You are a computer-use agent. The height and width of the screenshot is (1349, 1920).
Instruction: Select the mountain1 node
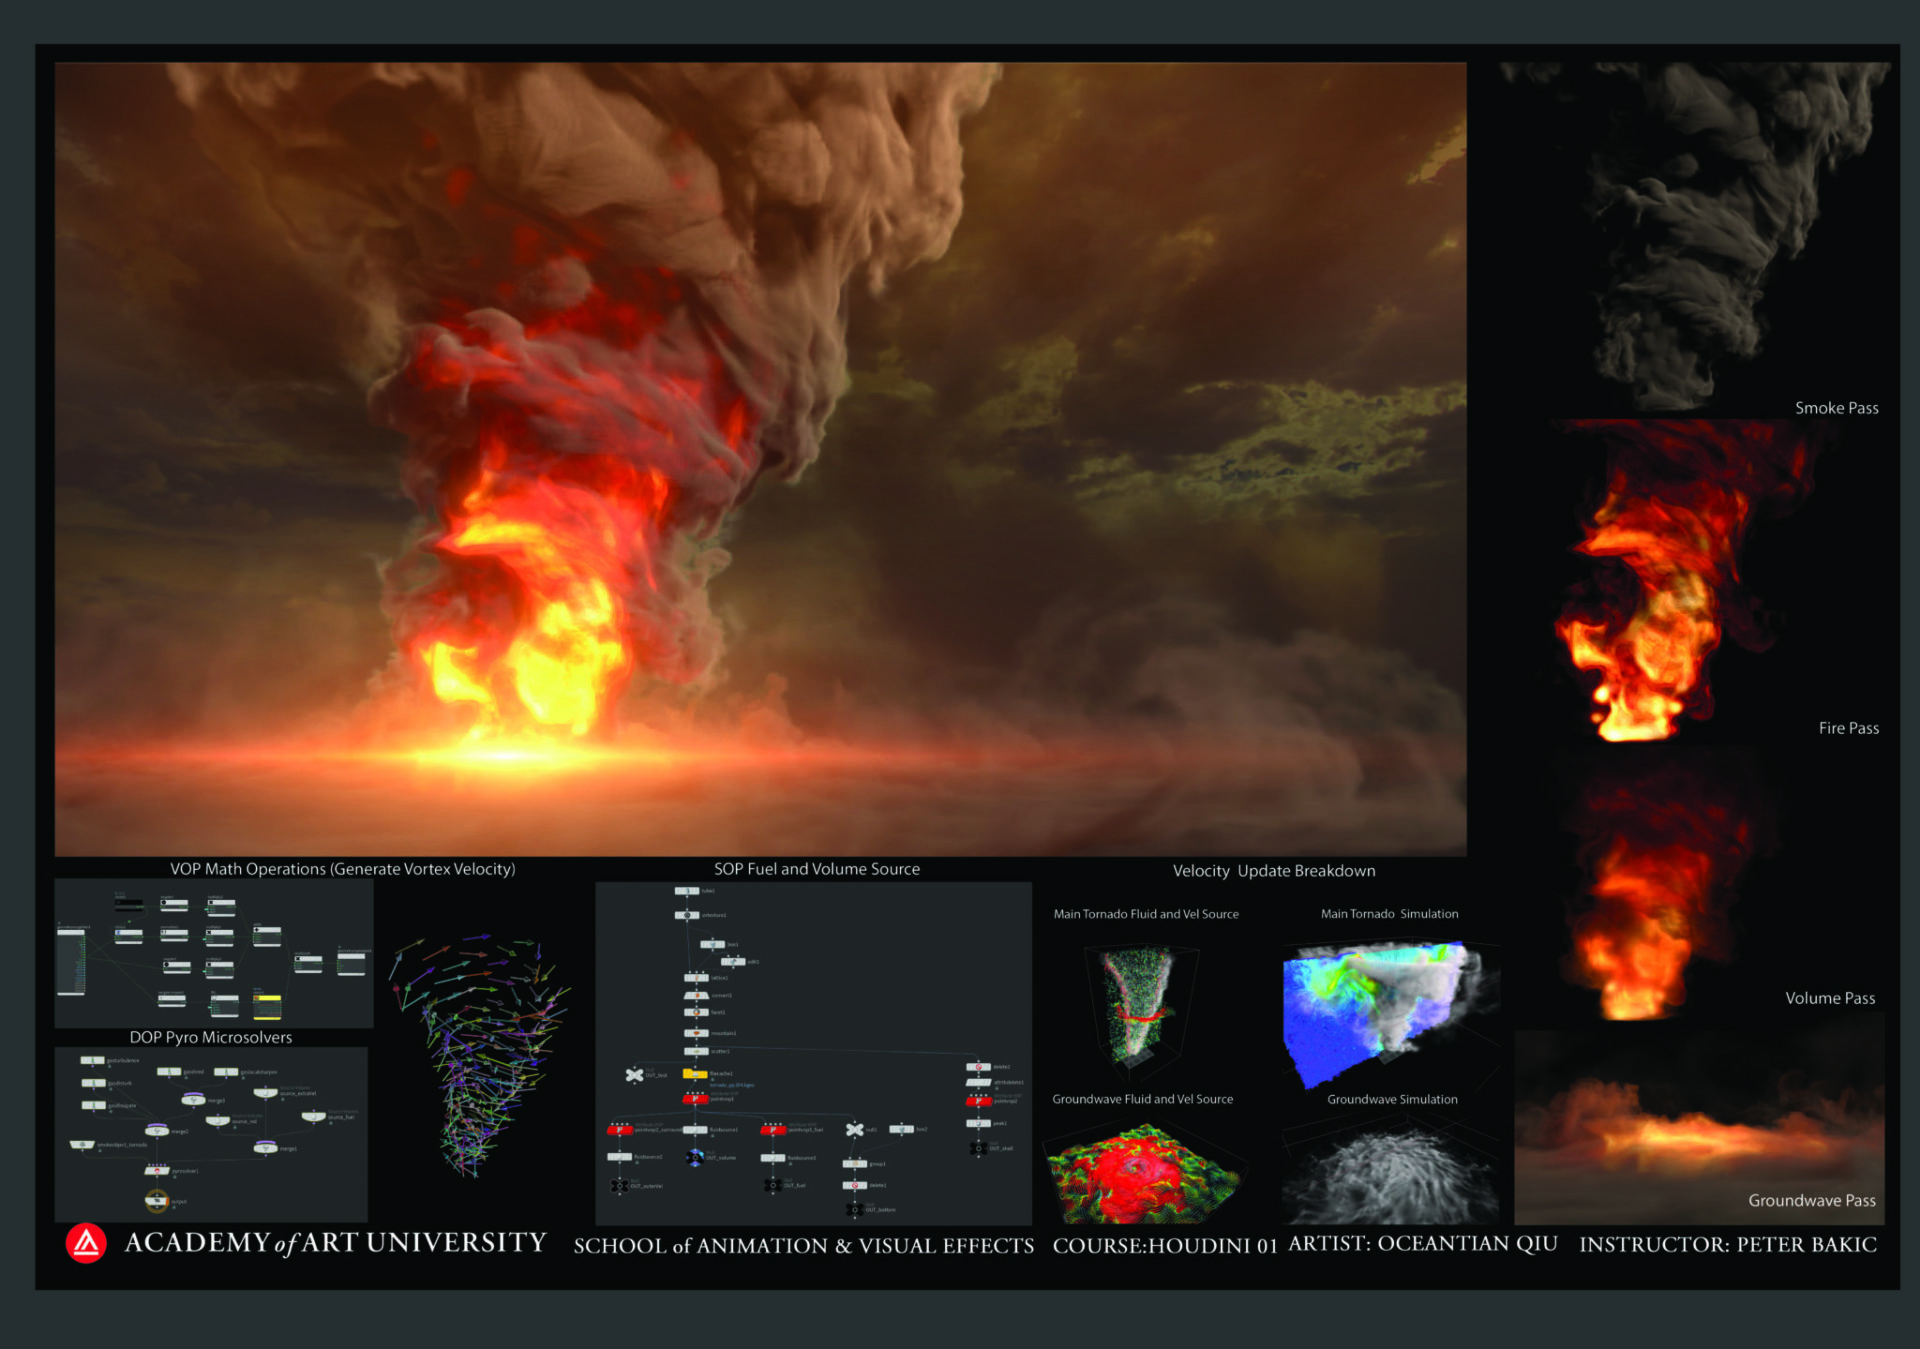pos(696,1033)
